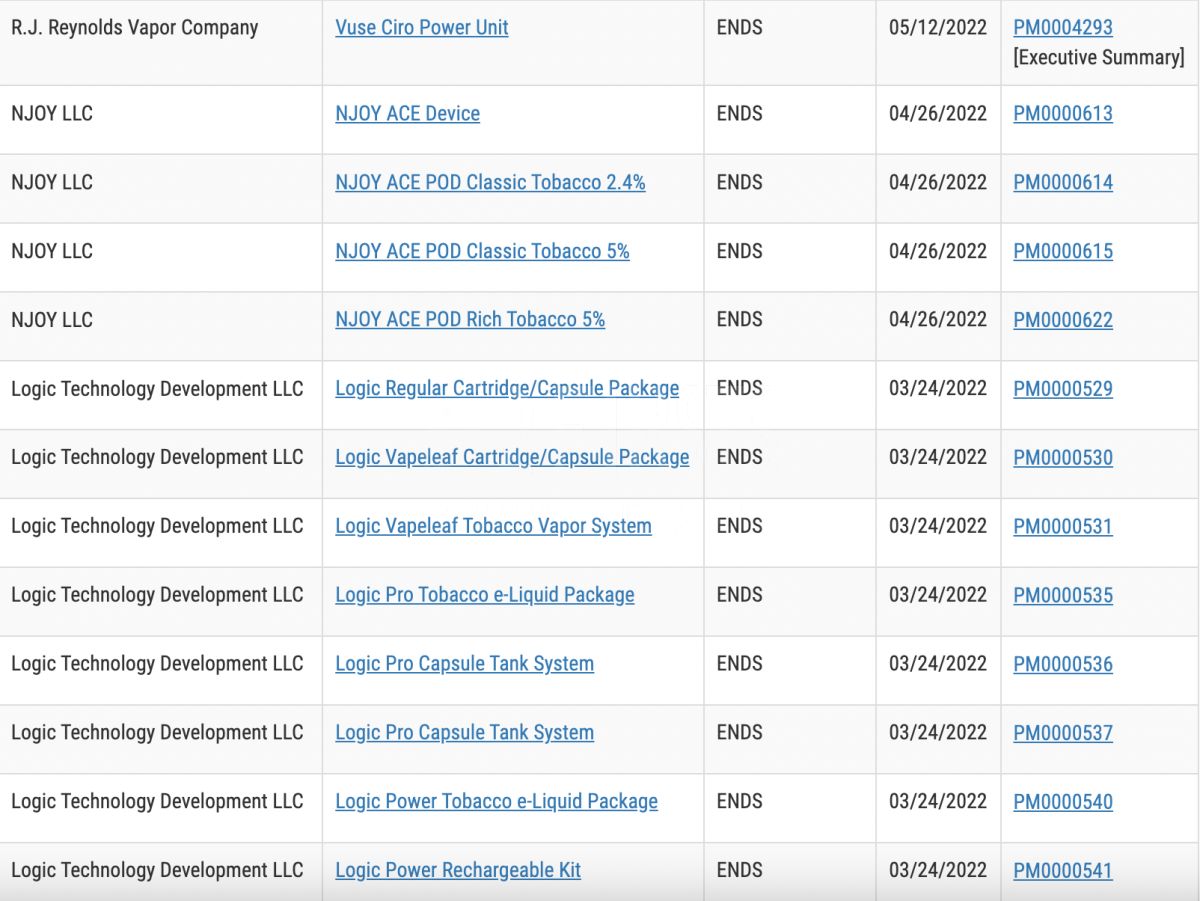Click "ENDS" in Logic Vapeleaf Tobacco Vapor System row
1200x901 pixels.
[740, 527]
